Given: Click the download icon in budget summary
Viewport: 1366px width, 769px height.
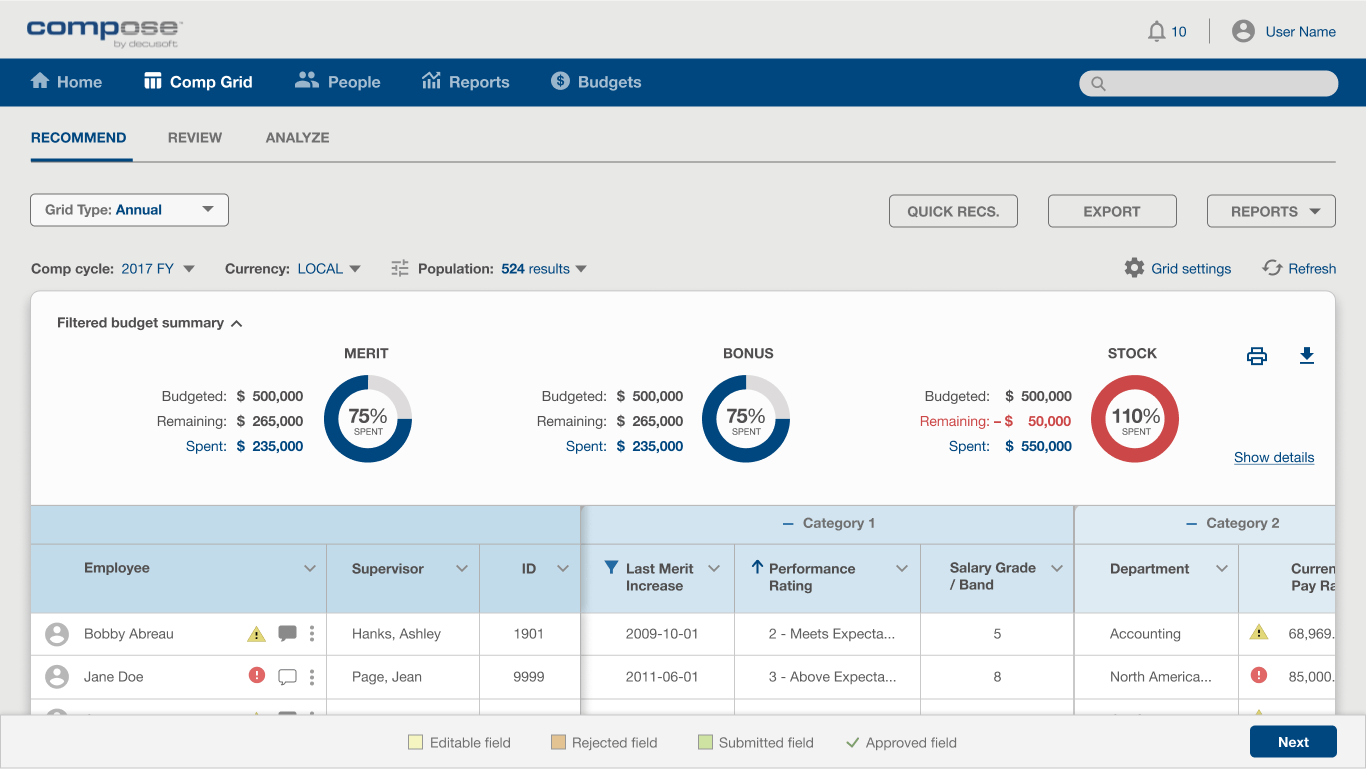Looking at the screenshot, I should click(1307, 356).
